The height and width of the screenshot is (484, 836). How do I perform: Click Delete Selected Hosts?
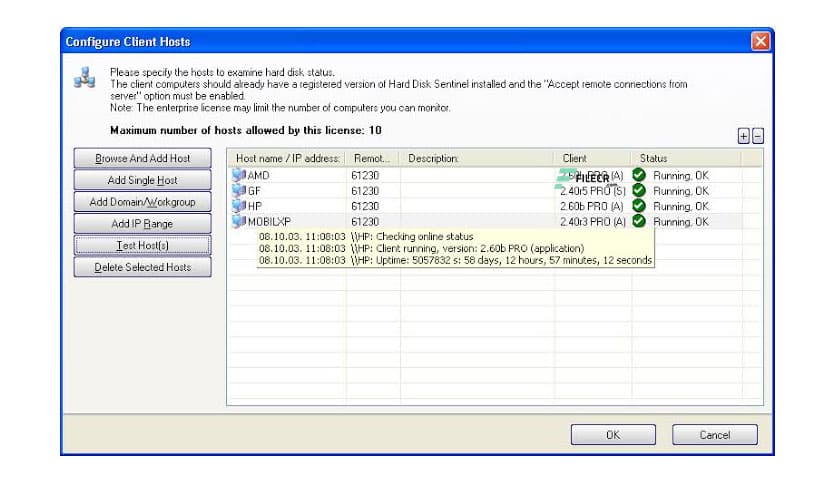(142, 267)
